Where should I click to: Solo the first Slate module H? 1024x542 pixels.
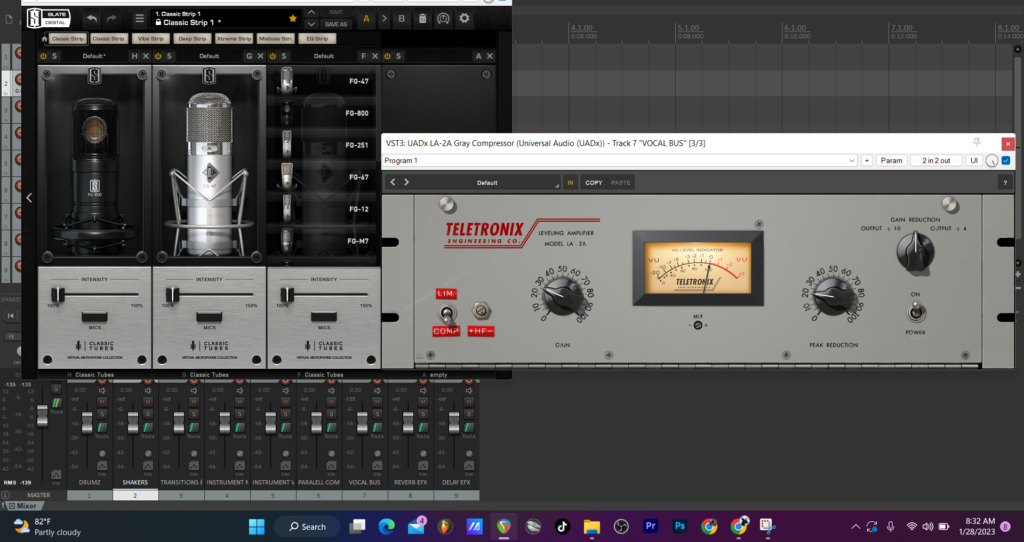[x=54, y=56]
